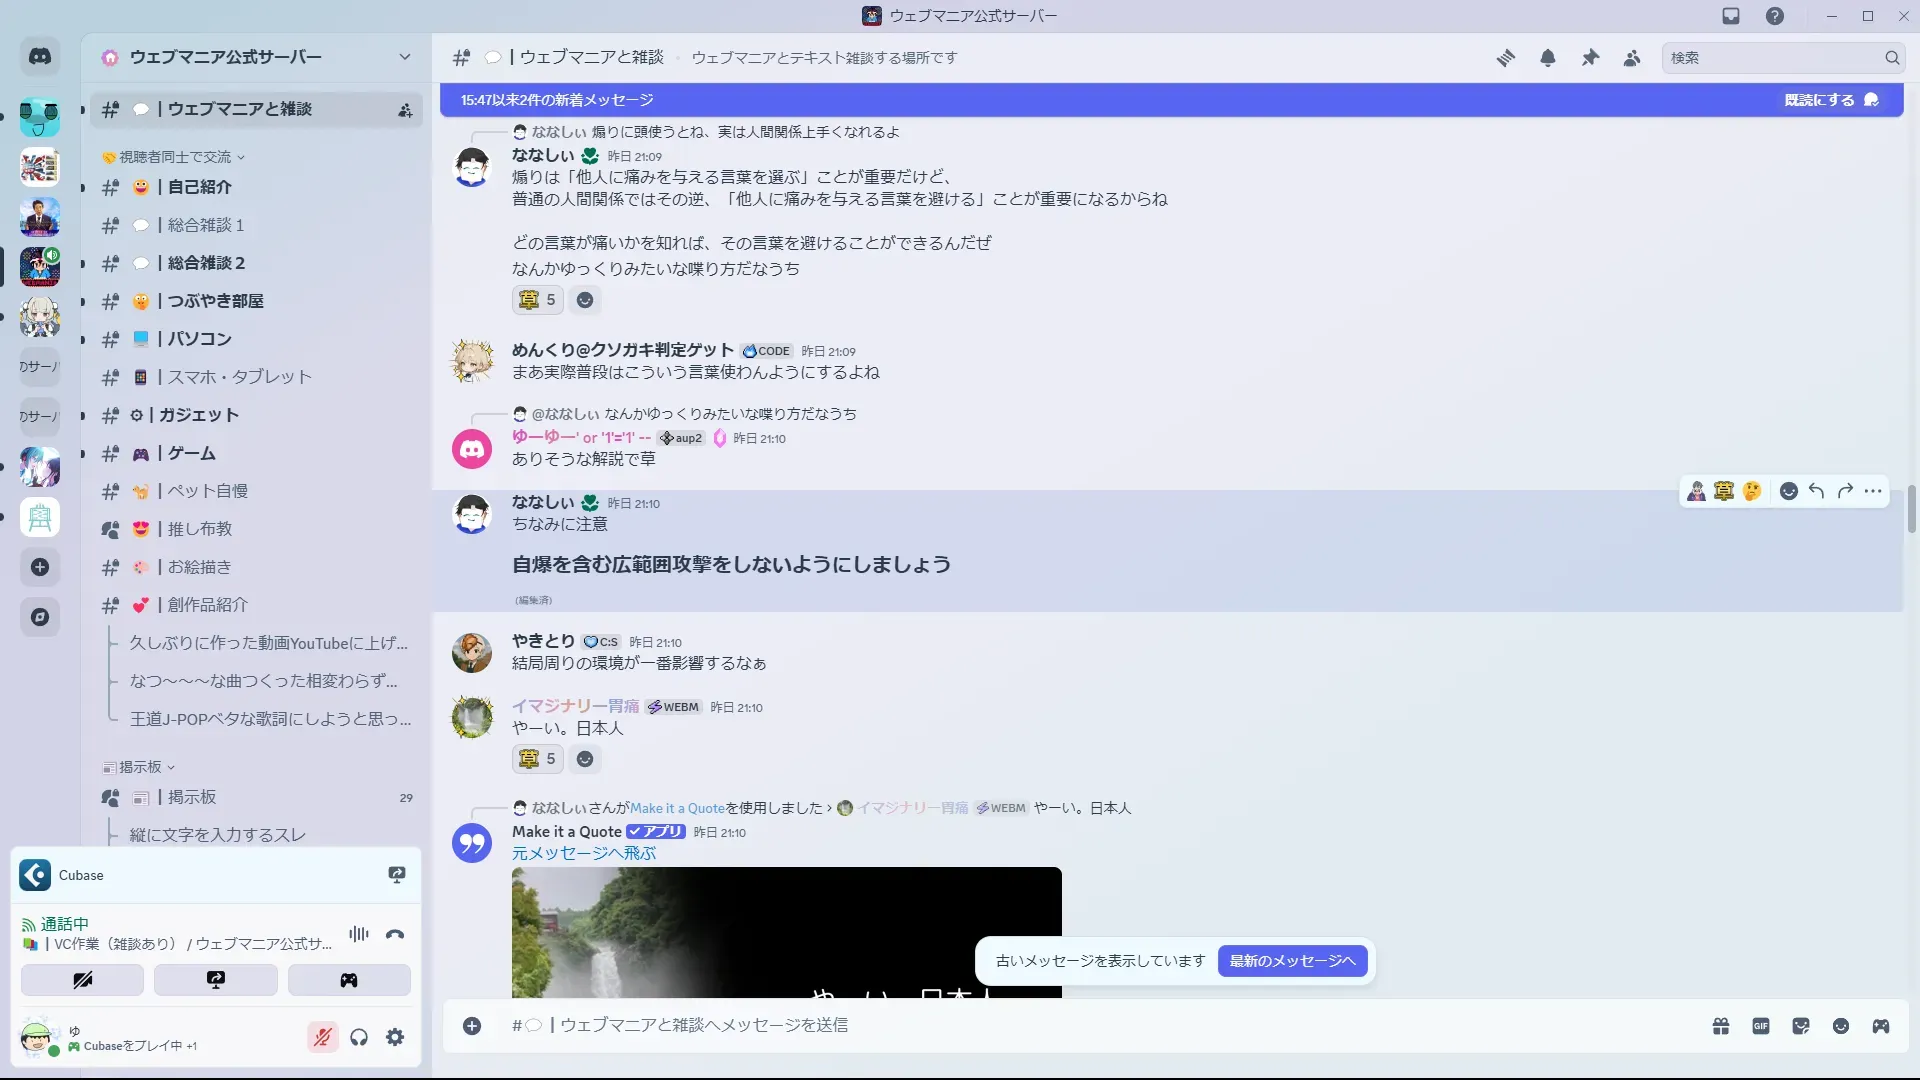The height and width of the screenshot is (1080, 1920).
Task: Switch to 総合雑談 2 channel
Action: pos(206,263)
